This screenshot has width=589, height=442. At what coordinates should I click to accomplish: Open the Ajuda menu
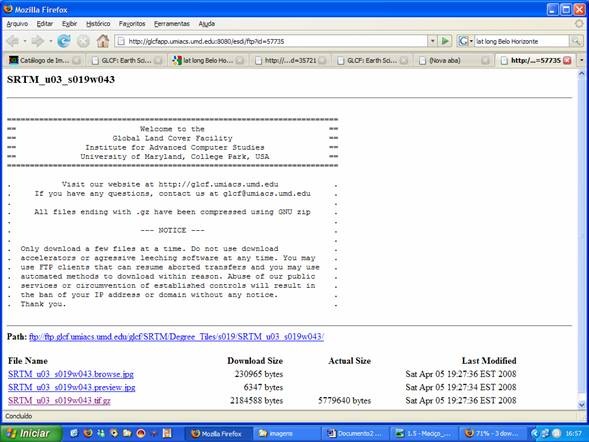pyautogui.click(x=207, y=24)
